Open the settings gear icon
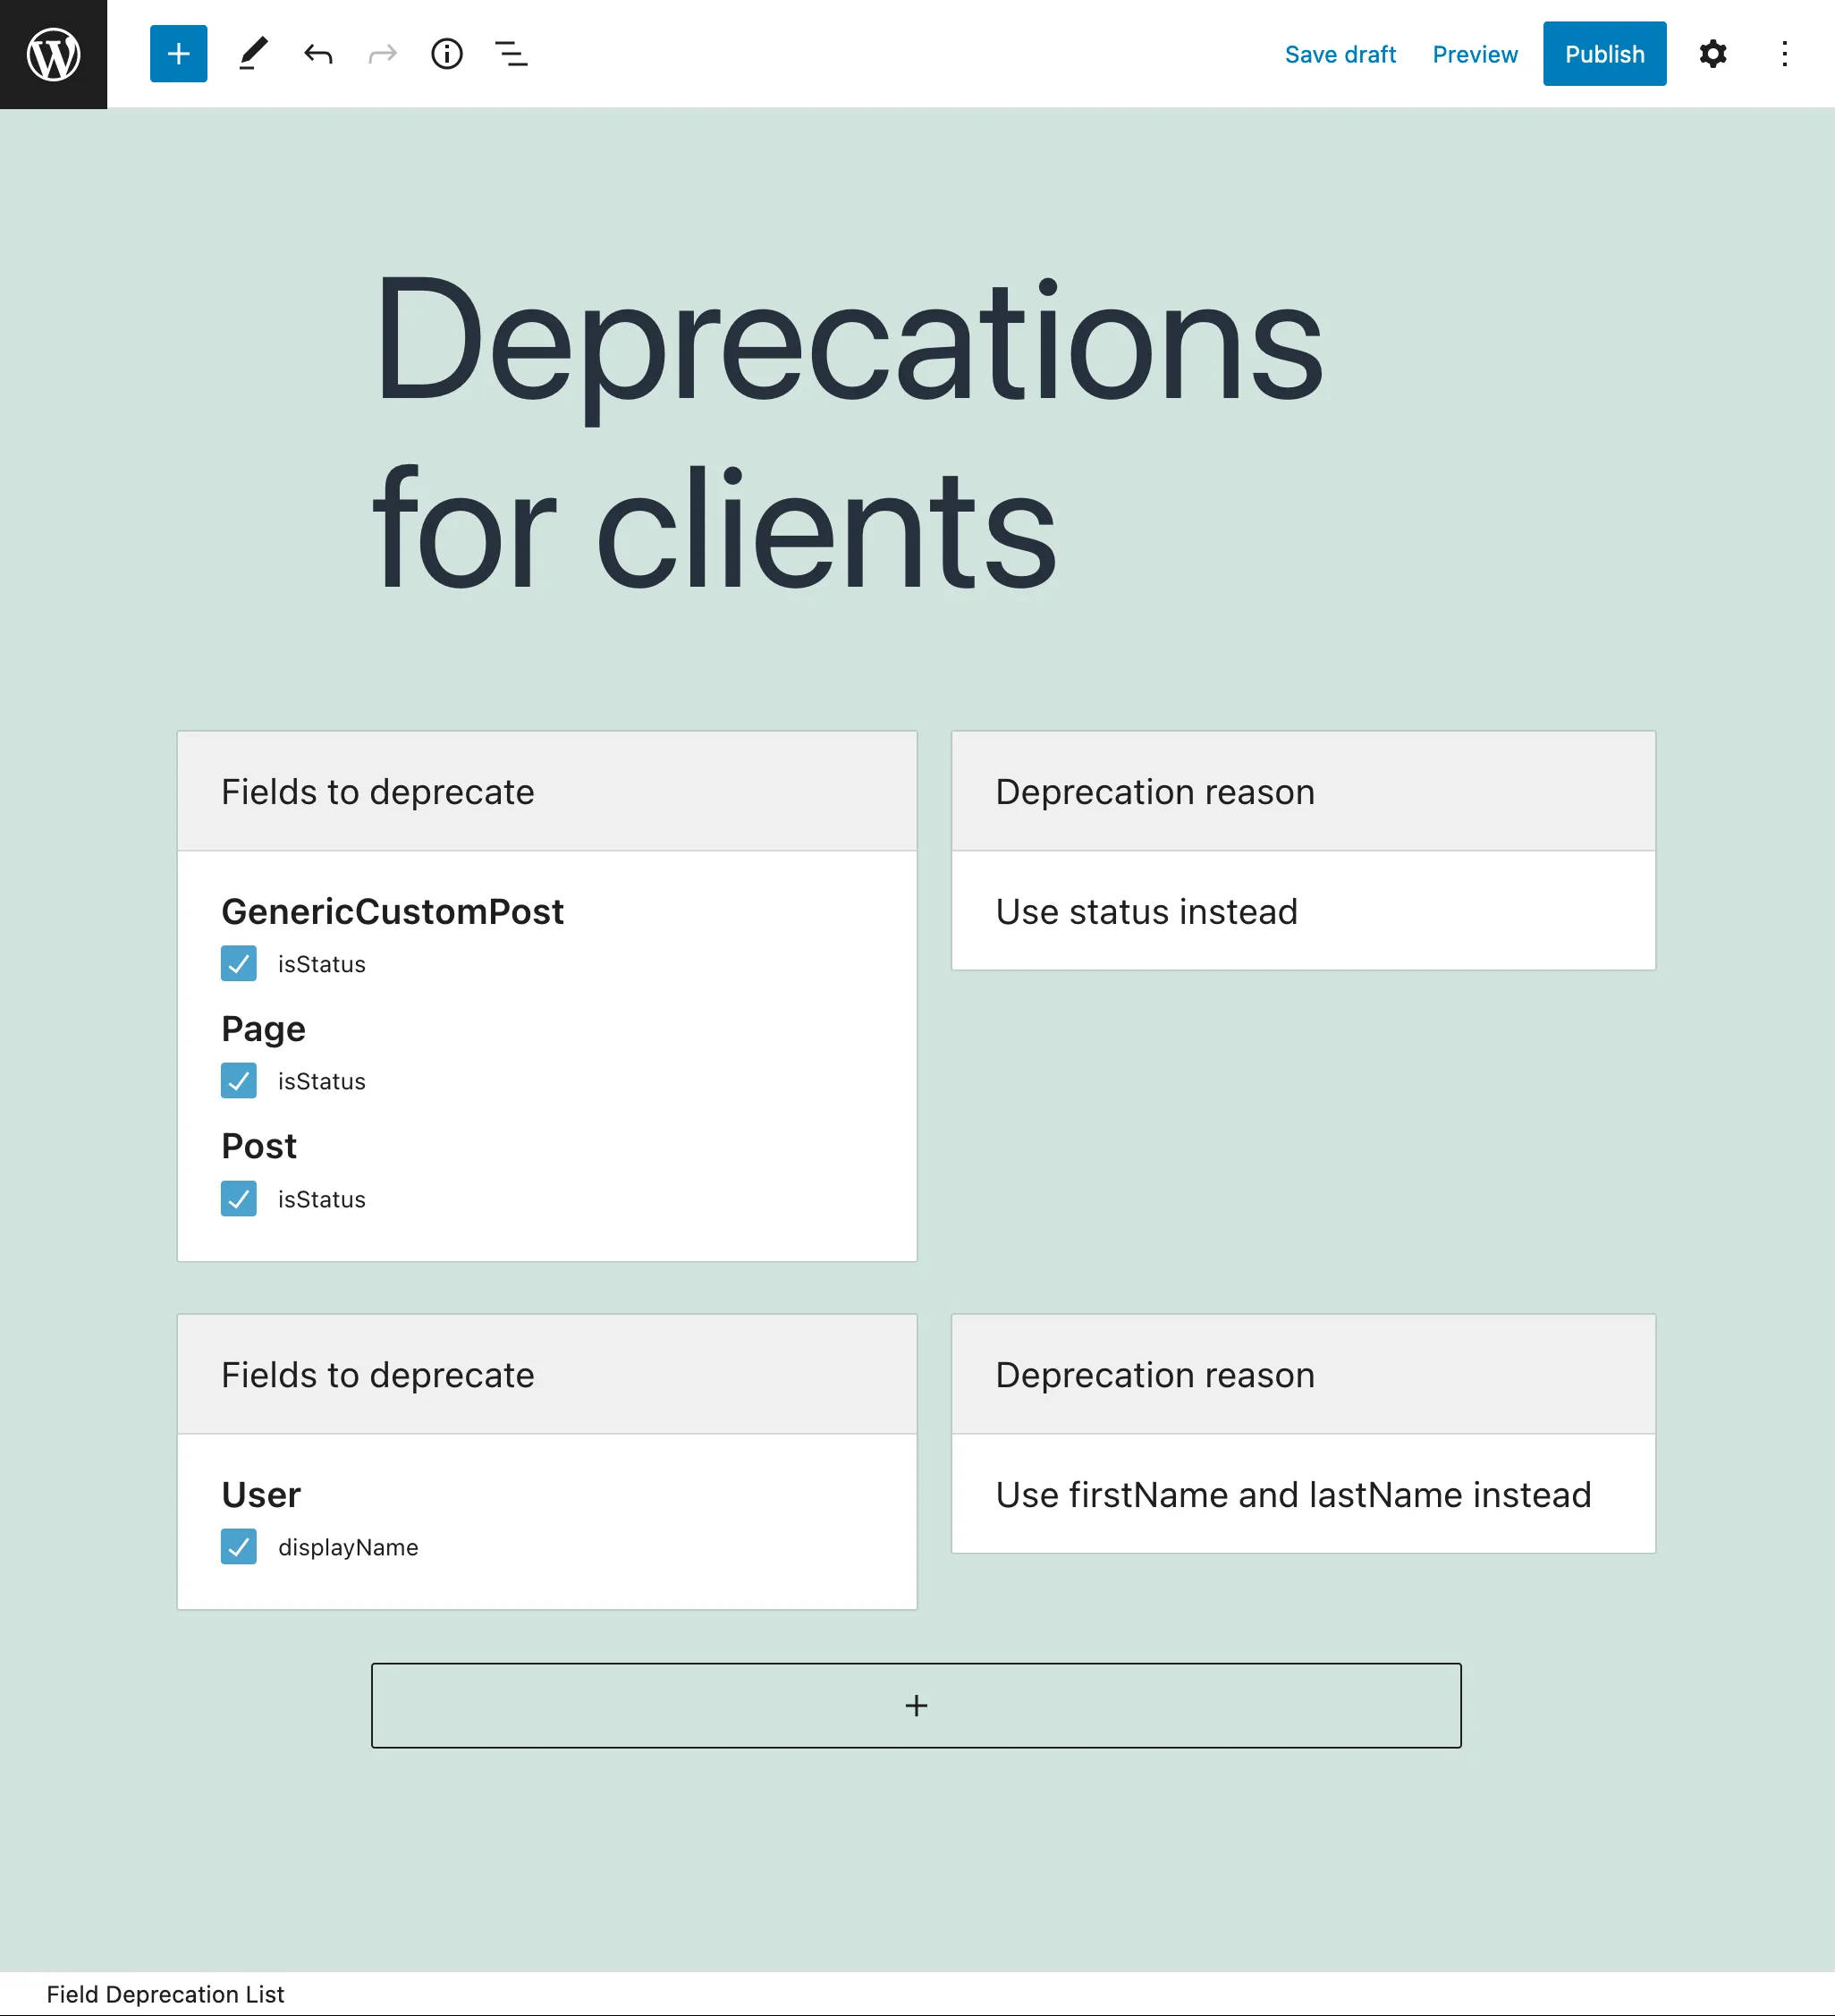The image size is (1835, 2016). point(1712,53)
